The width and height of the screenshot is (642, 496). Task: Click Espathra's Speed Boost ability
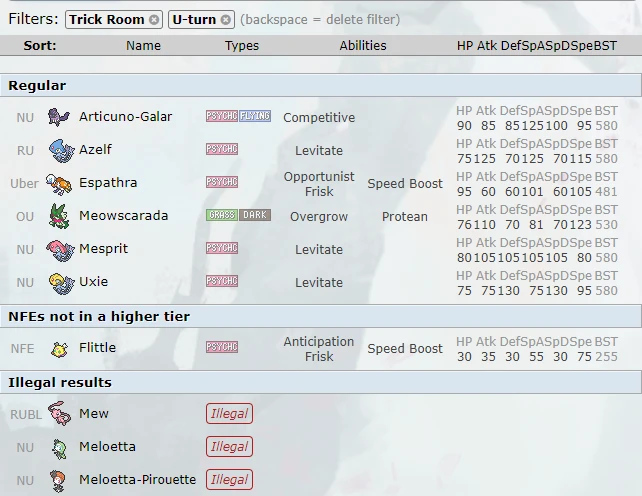(405, 184)
